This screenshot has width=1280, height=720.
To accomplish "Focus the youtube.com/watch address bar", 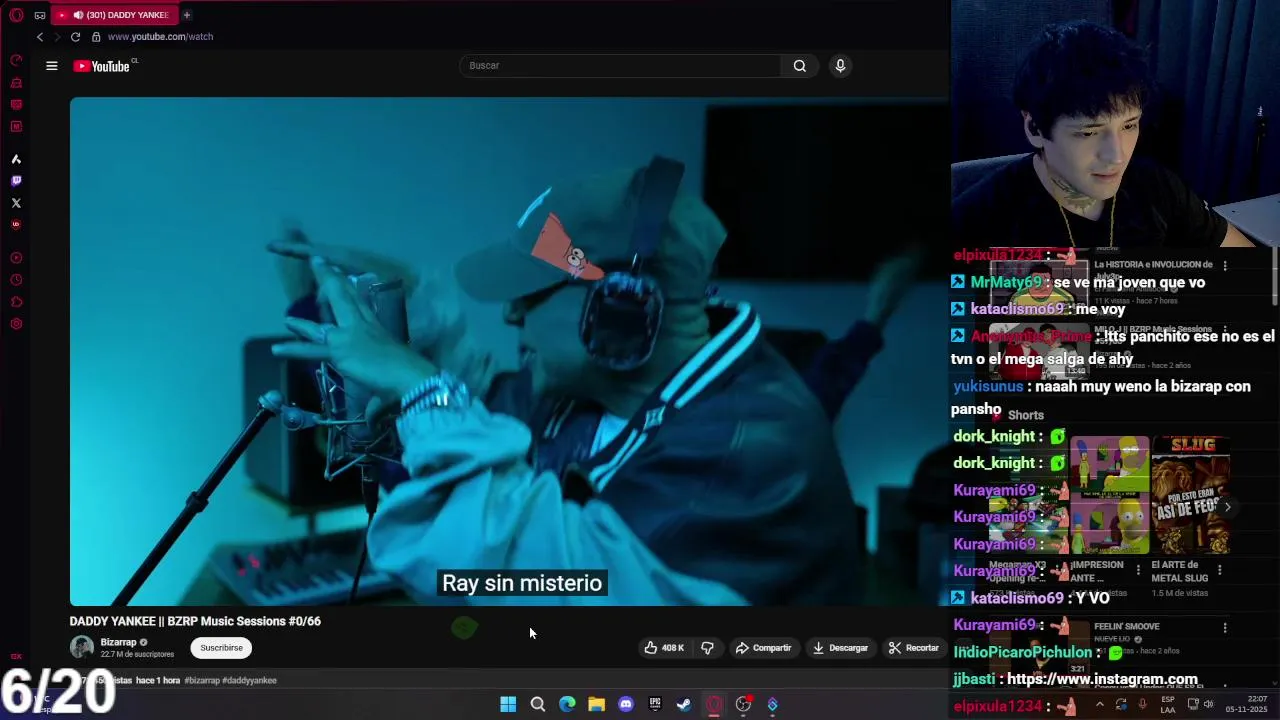I will tap(160, 37).
